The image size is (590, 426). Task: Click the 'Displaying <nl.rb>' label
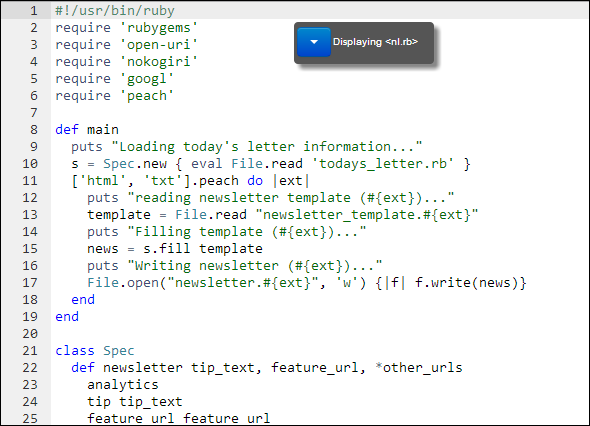coord(375,42)
